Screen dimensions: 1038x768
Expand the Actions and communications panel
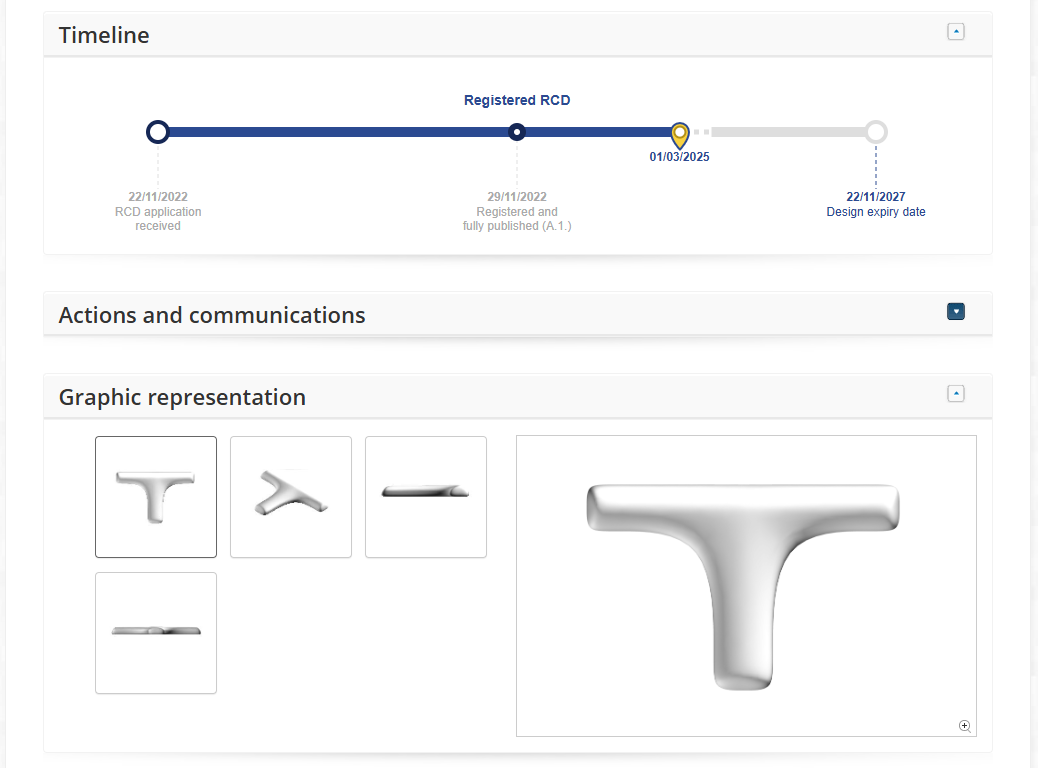(956, 312)
